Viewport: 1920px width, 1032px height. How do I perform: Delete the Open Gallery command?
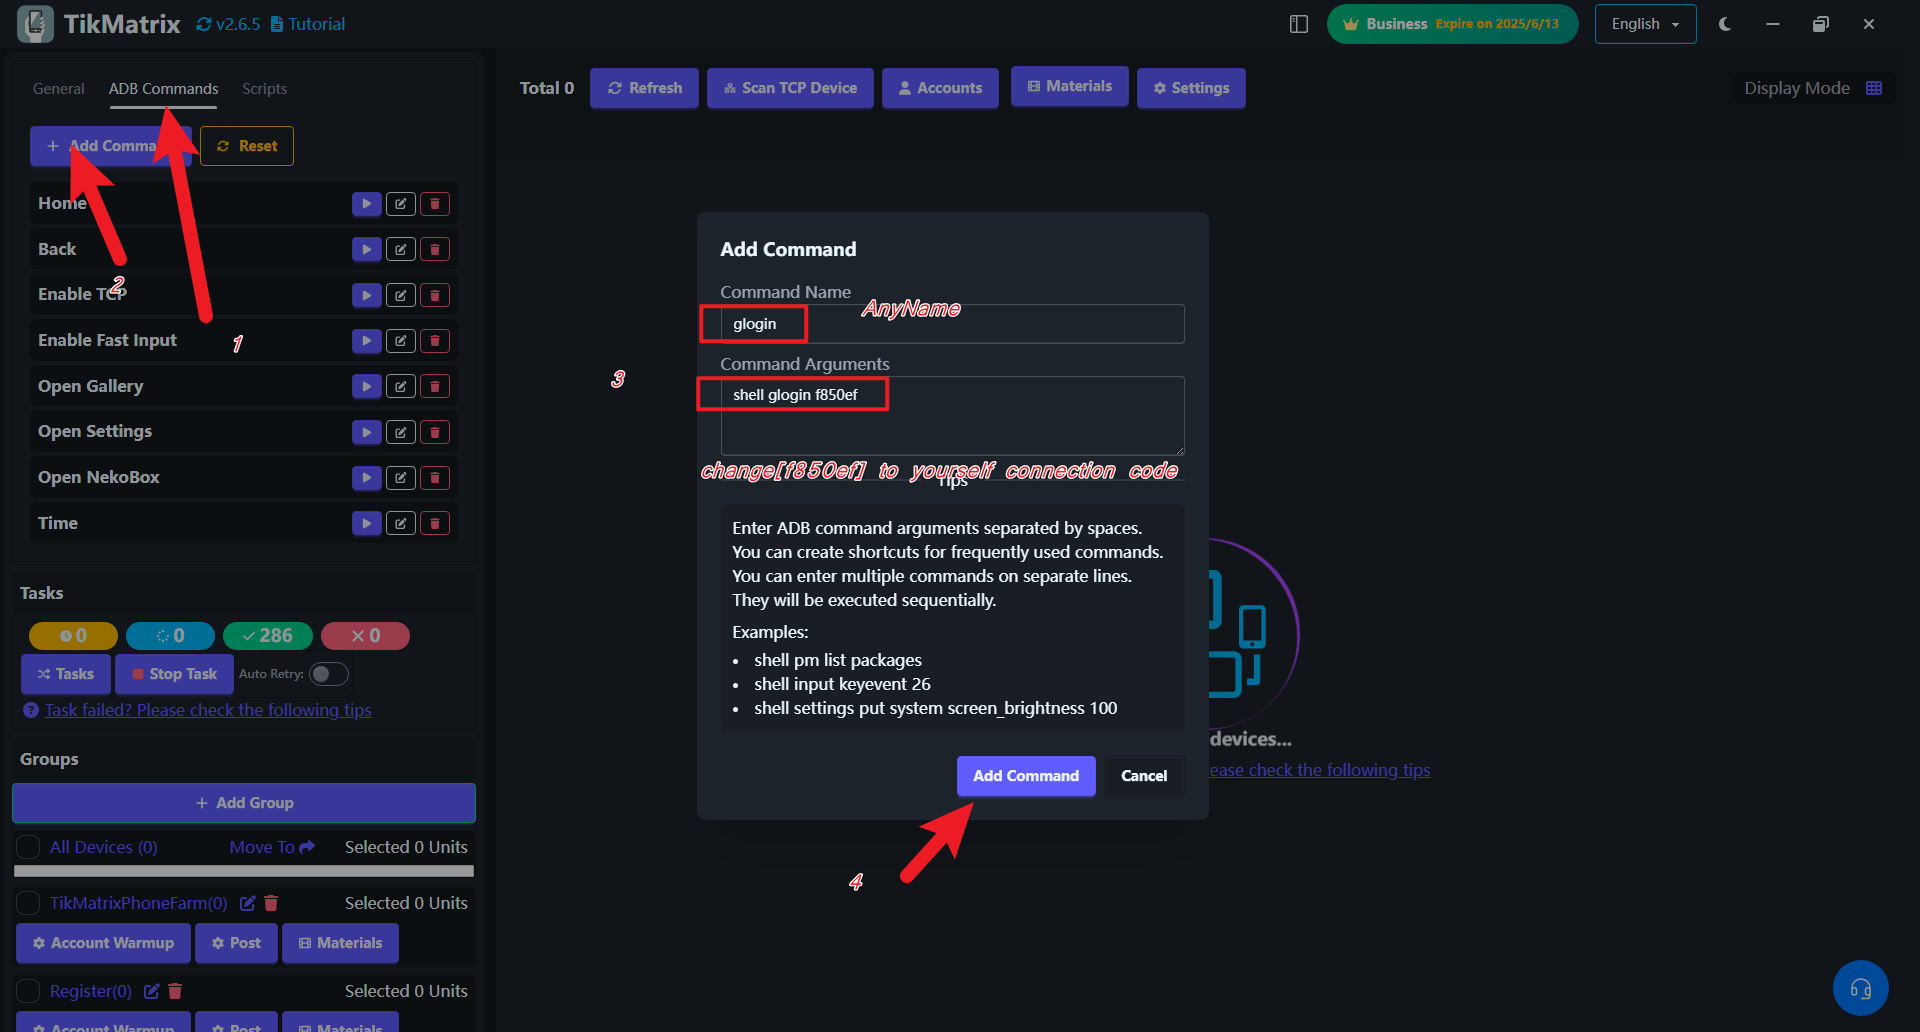[435, 386]
